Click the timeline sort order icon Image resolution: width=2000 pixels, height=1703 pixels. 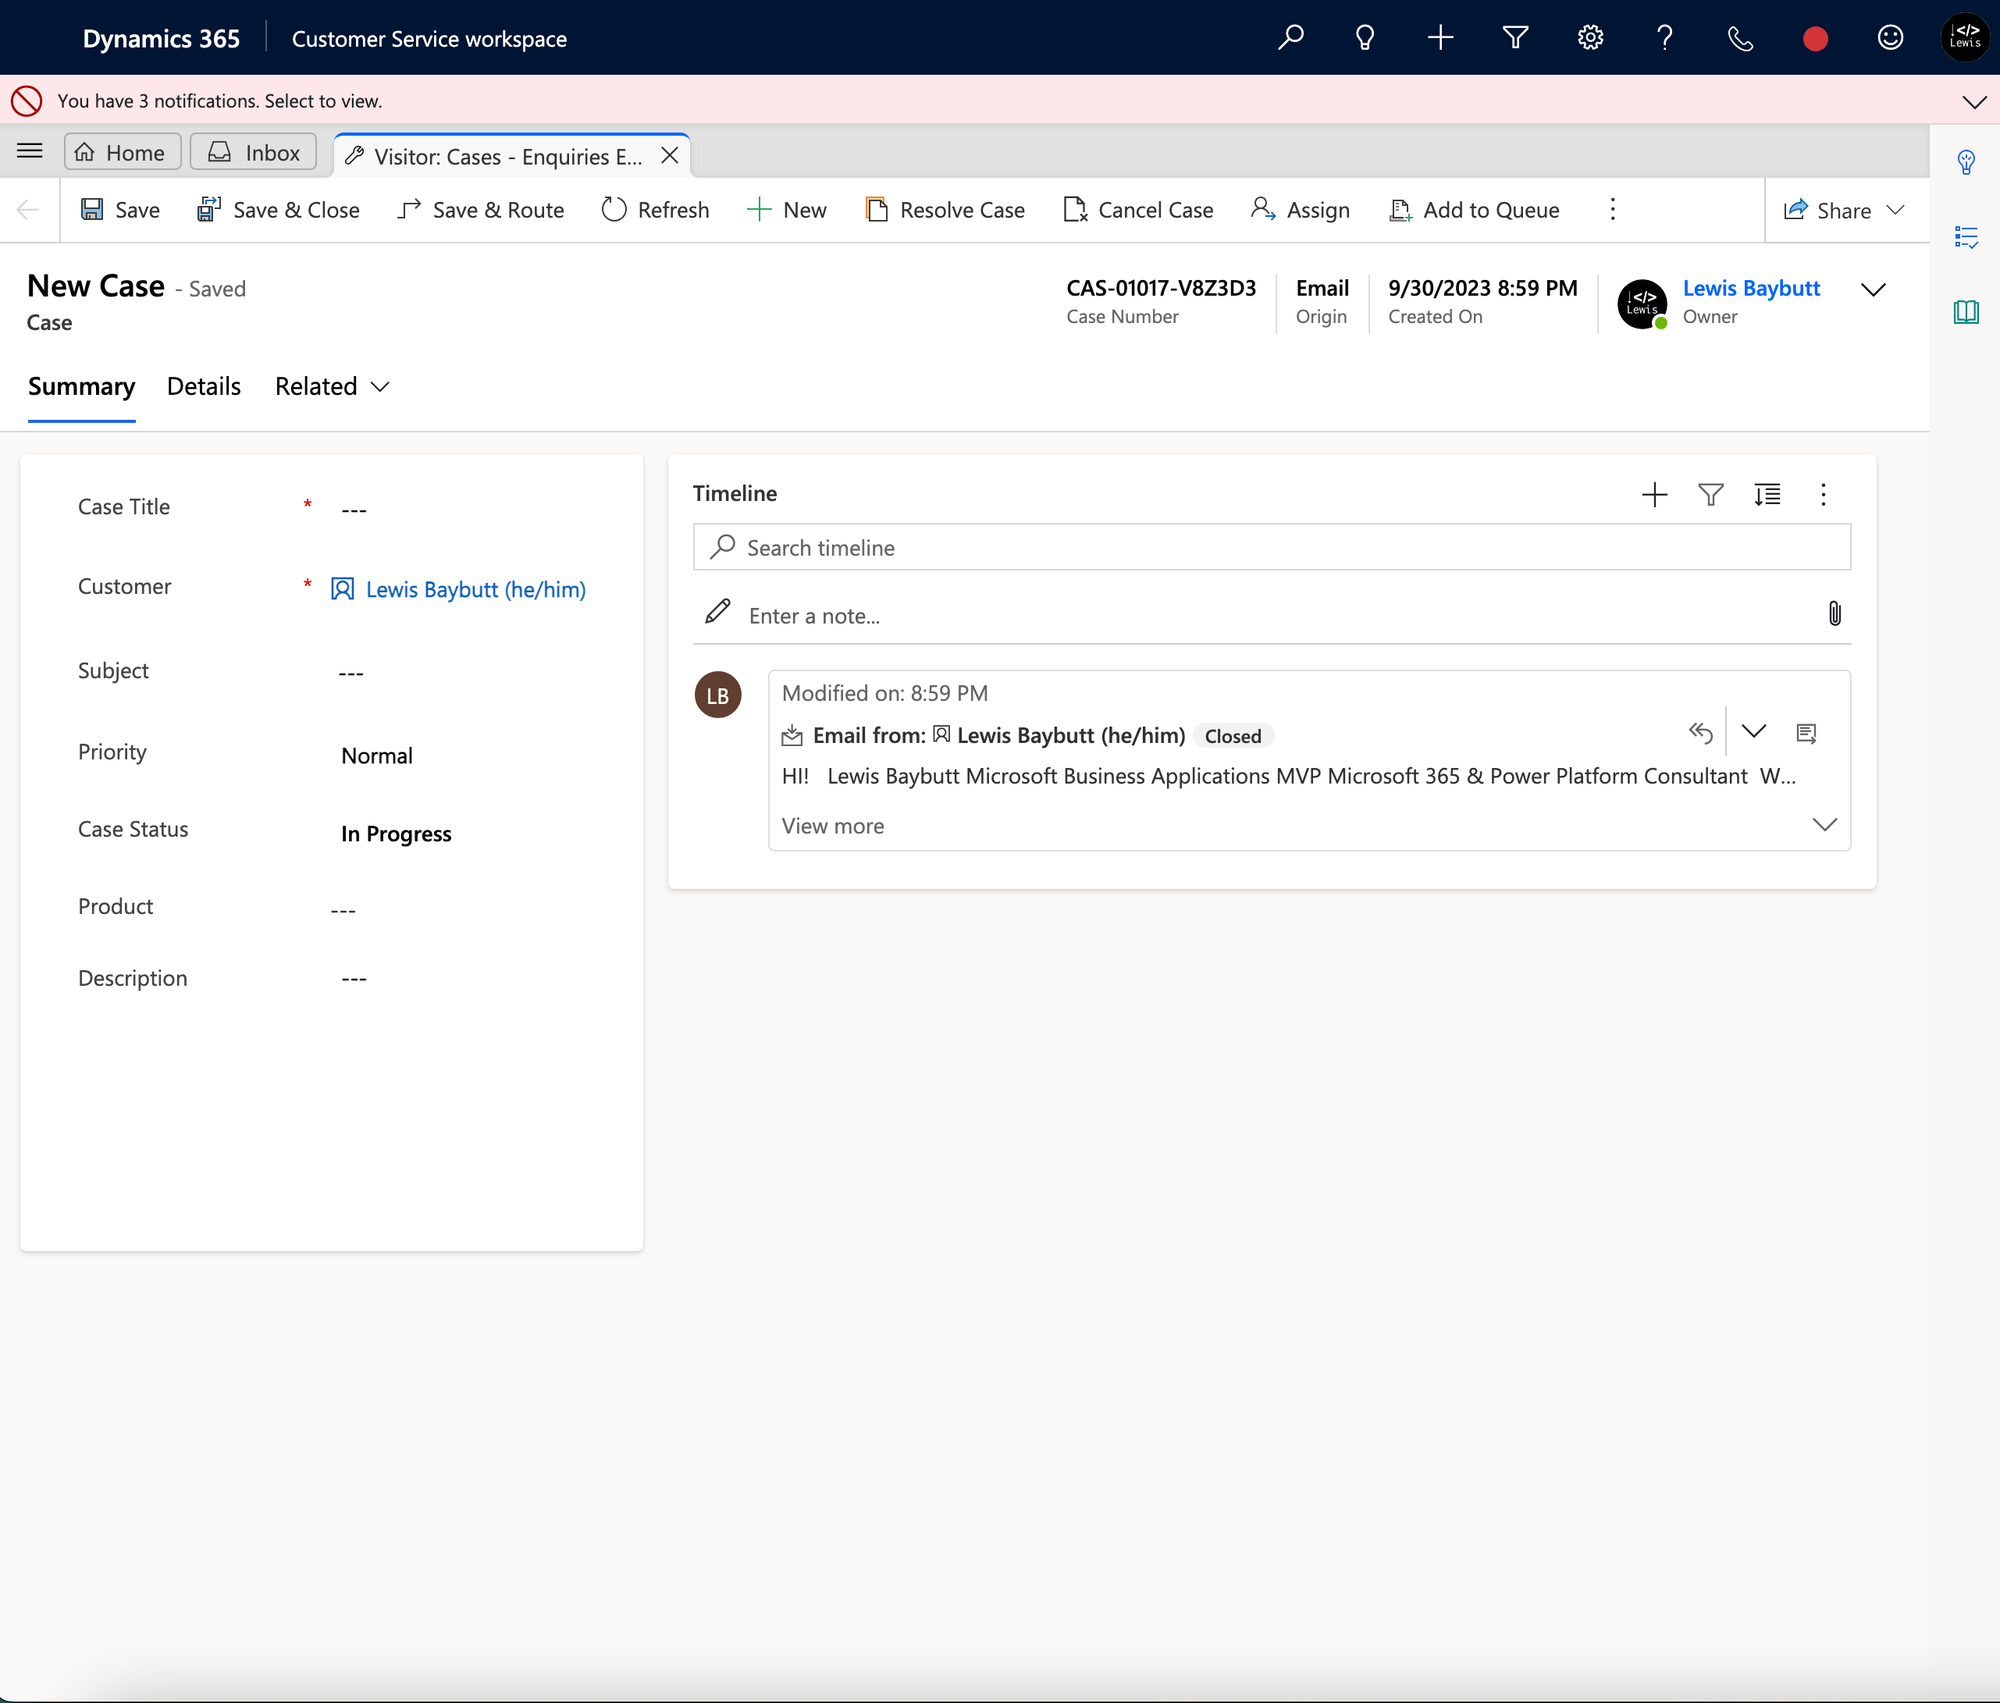[x=1767, y=494]
